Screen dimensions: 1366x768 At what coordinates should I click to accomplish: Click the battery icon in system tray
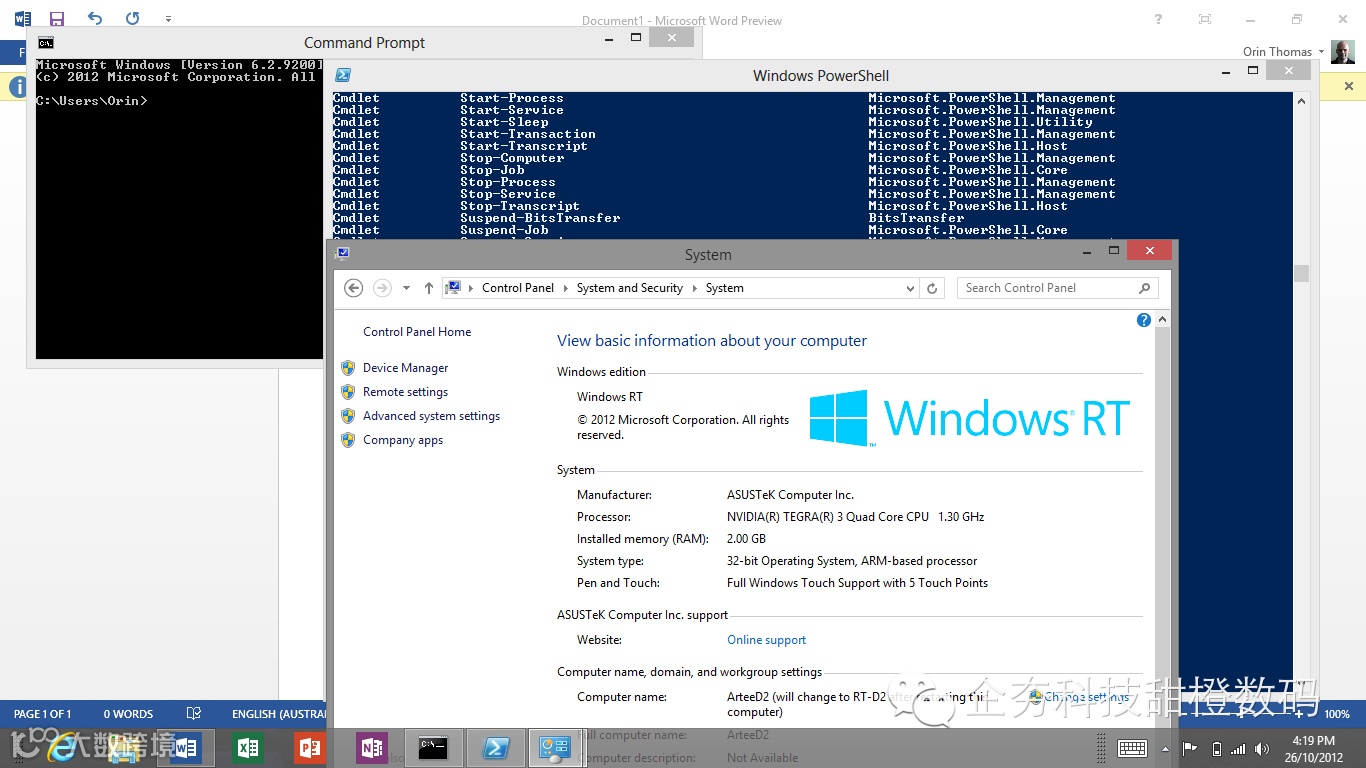coord(1216,748)
